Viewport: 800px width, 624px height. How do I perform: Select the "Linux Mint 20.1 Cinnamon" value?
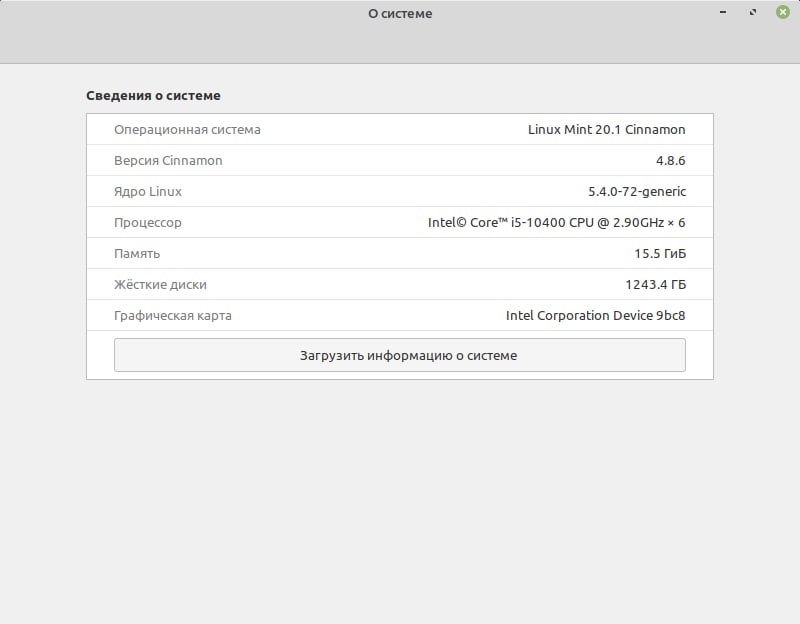click(x=606, y=130)
